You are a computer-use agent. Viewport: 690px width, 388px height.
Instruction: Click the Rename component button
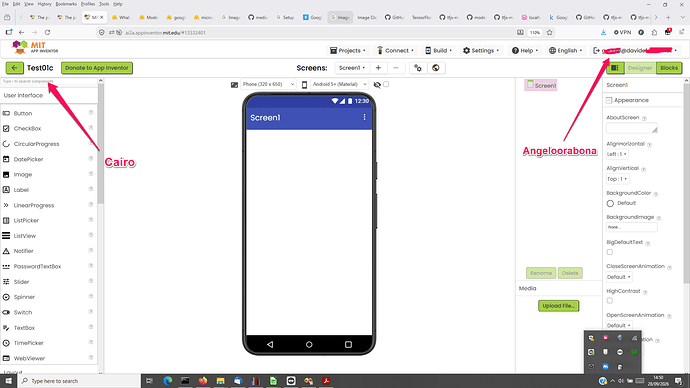tap(541, 273)
